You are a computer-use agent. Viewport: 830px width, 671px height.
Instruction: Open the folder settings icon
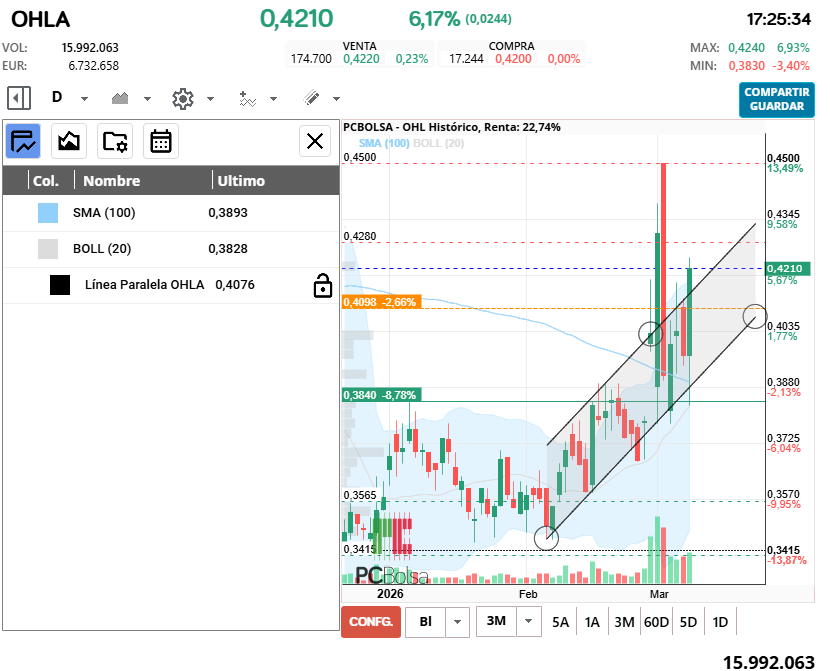click(x=115, y=141)
